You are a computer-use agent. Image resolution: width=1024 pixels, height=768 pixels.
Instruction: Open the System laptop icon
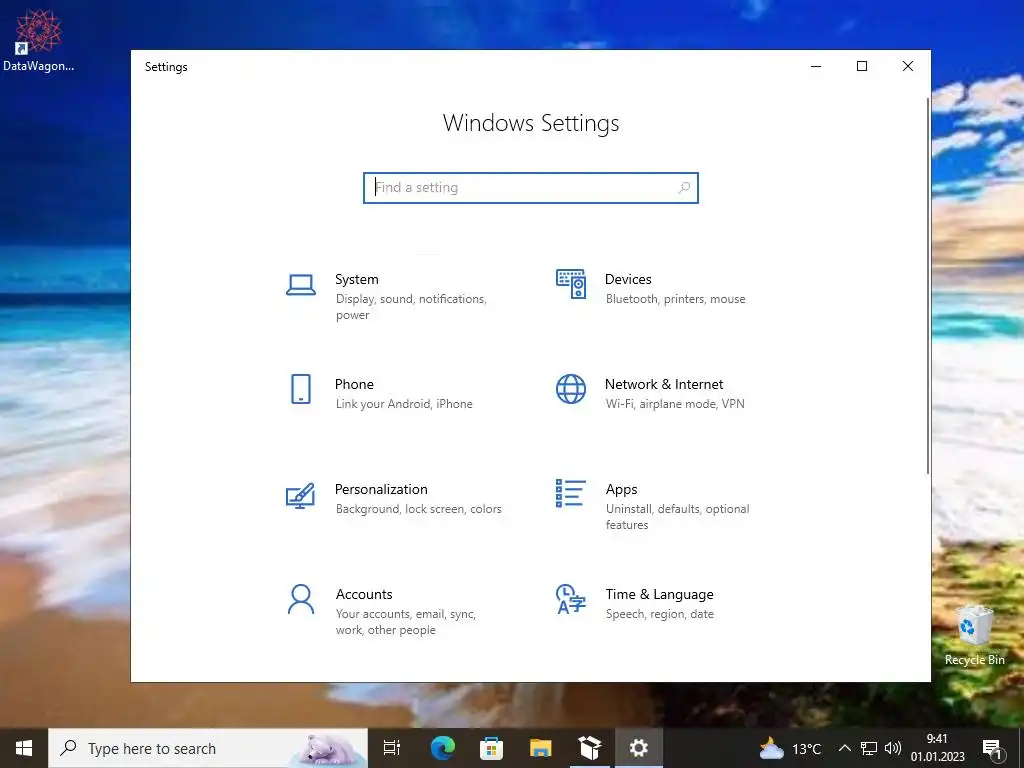300,285
